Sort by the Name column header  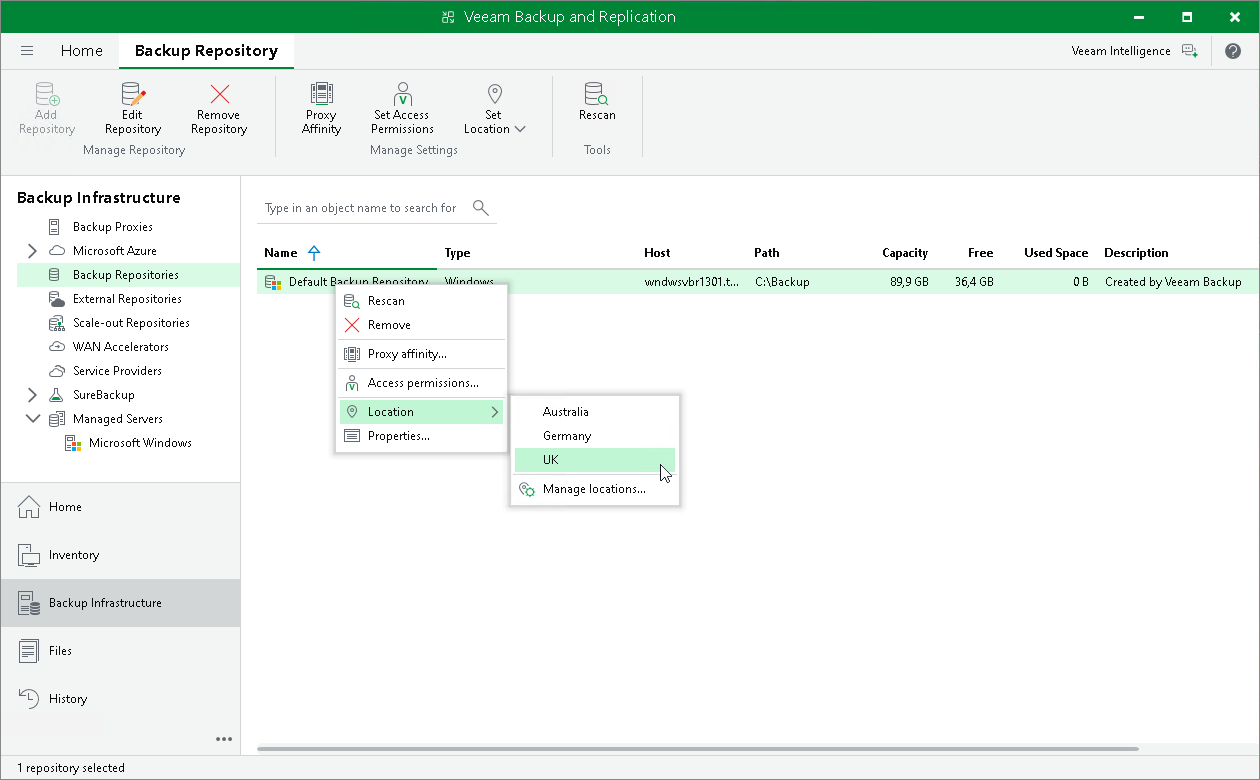coord(281,253)
